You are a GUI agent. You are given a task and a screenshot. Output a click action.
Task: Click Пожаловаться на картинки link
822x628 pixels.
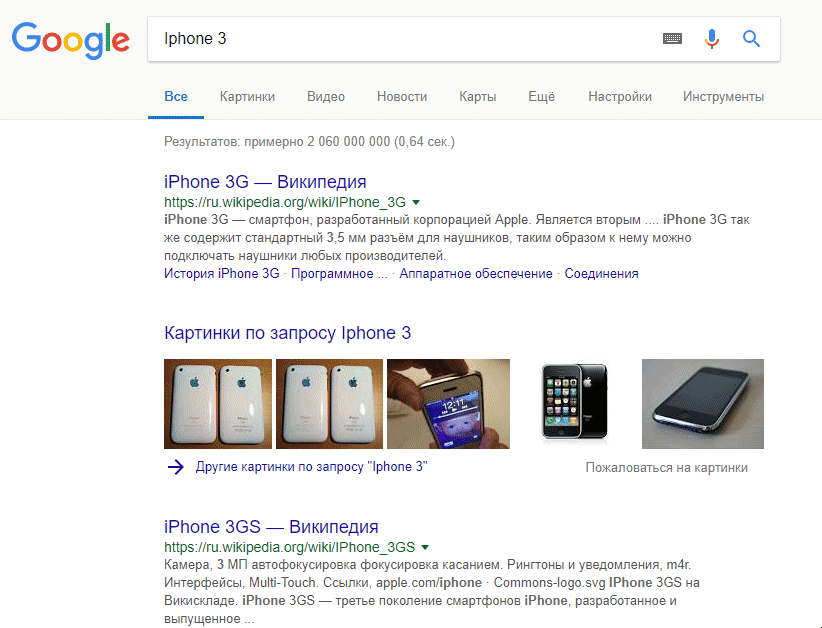666,468
